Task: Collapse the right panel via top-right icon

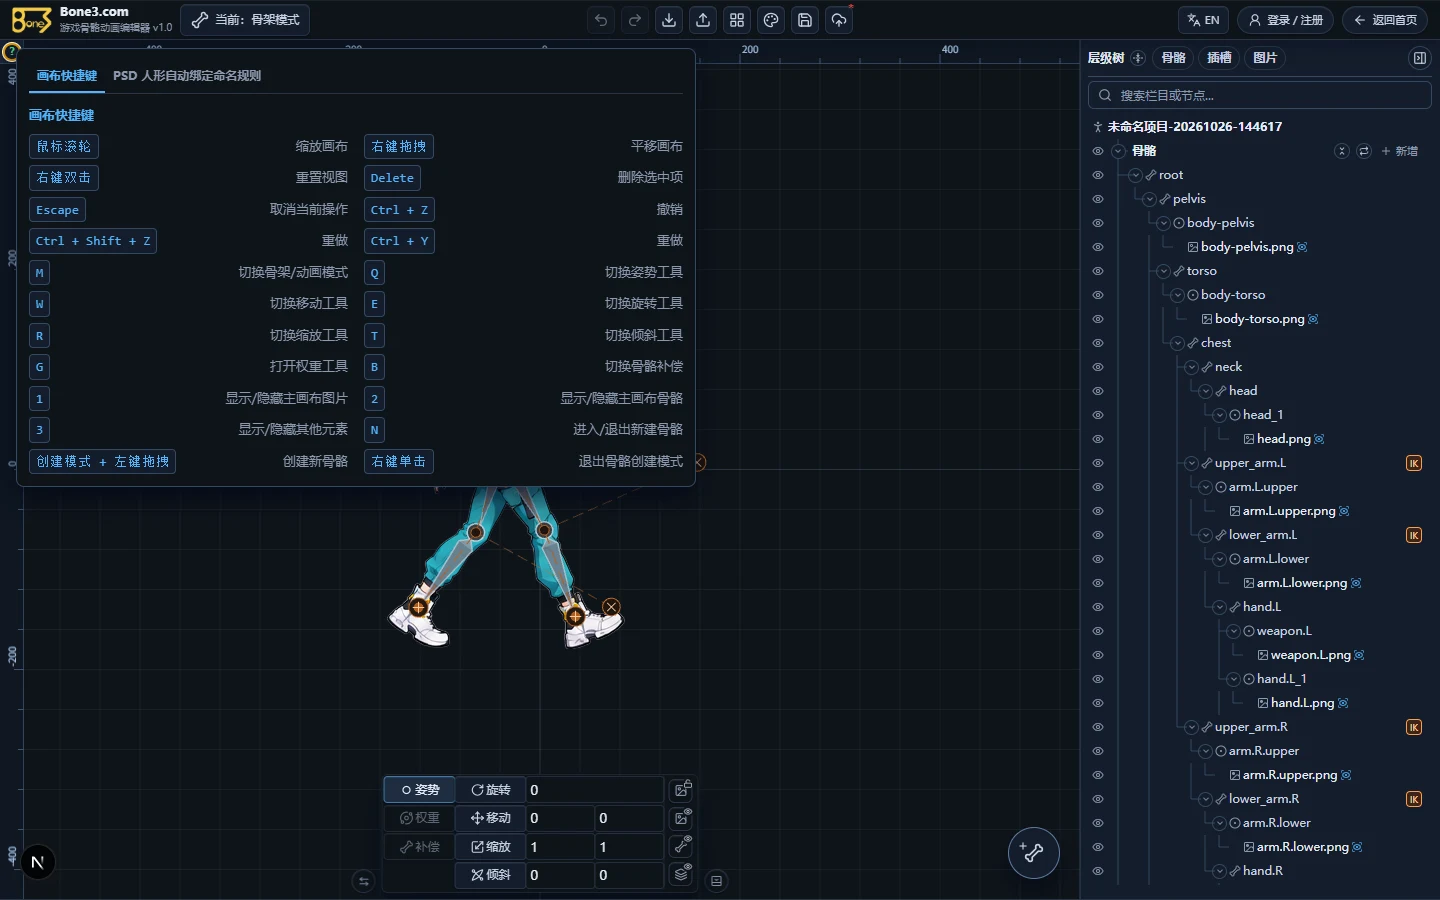Action: coord(1419,58)
